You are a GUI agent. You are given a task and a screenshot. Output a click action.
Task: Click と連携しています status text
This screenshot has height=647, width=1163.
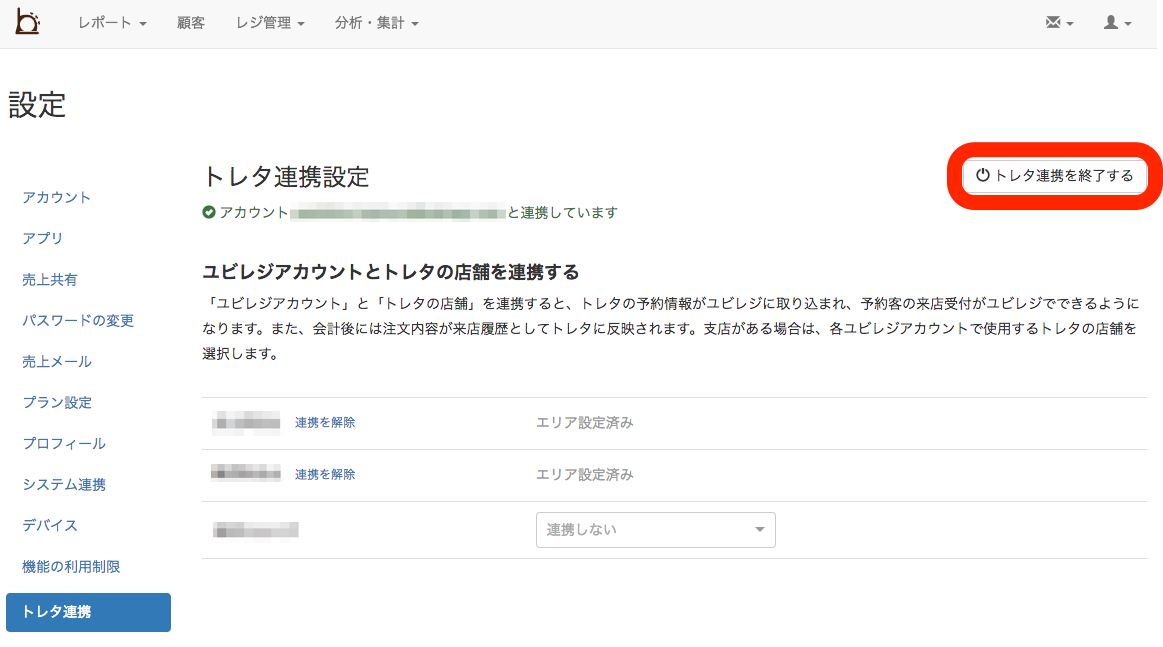click(562, 213)
